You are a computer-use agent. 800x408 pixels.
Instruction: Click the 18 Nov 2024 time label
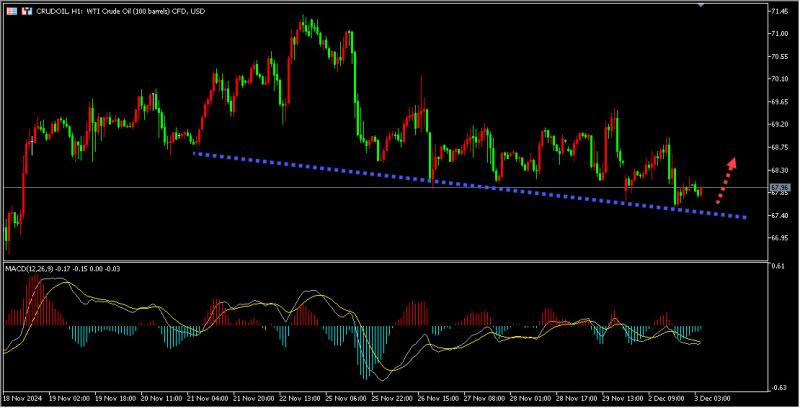click(22, 398)
